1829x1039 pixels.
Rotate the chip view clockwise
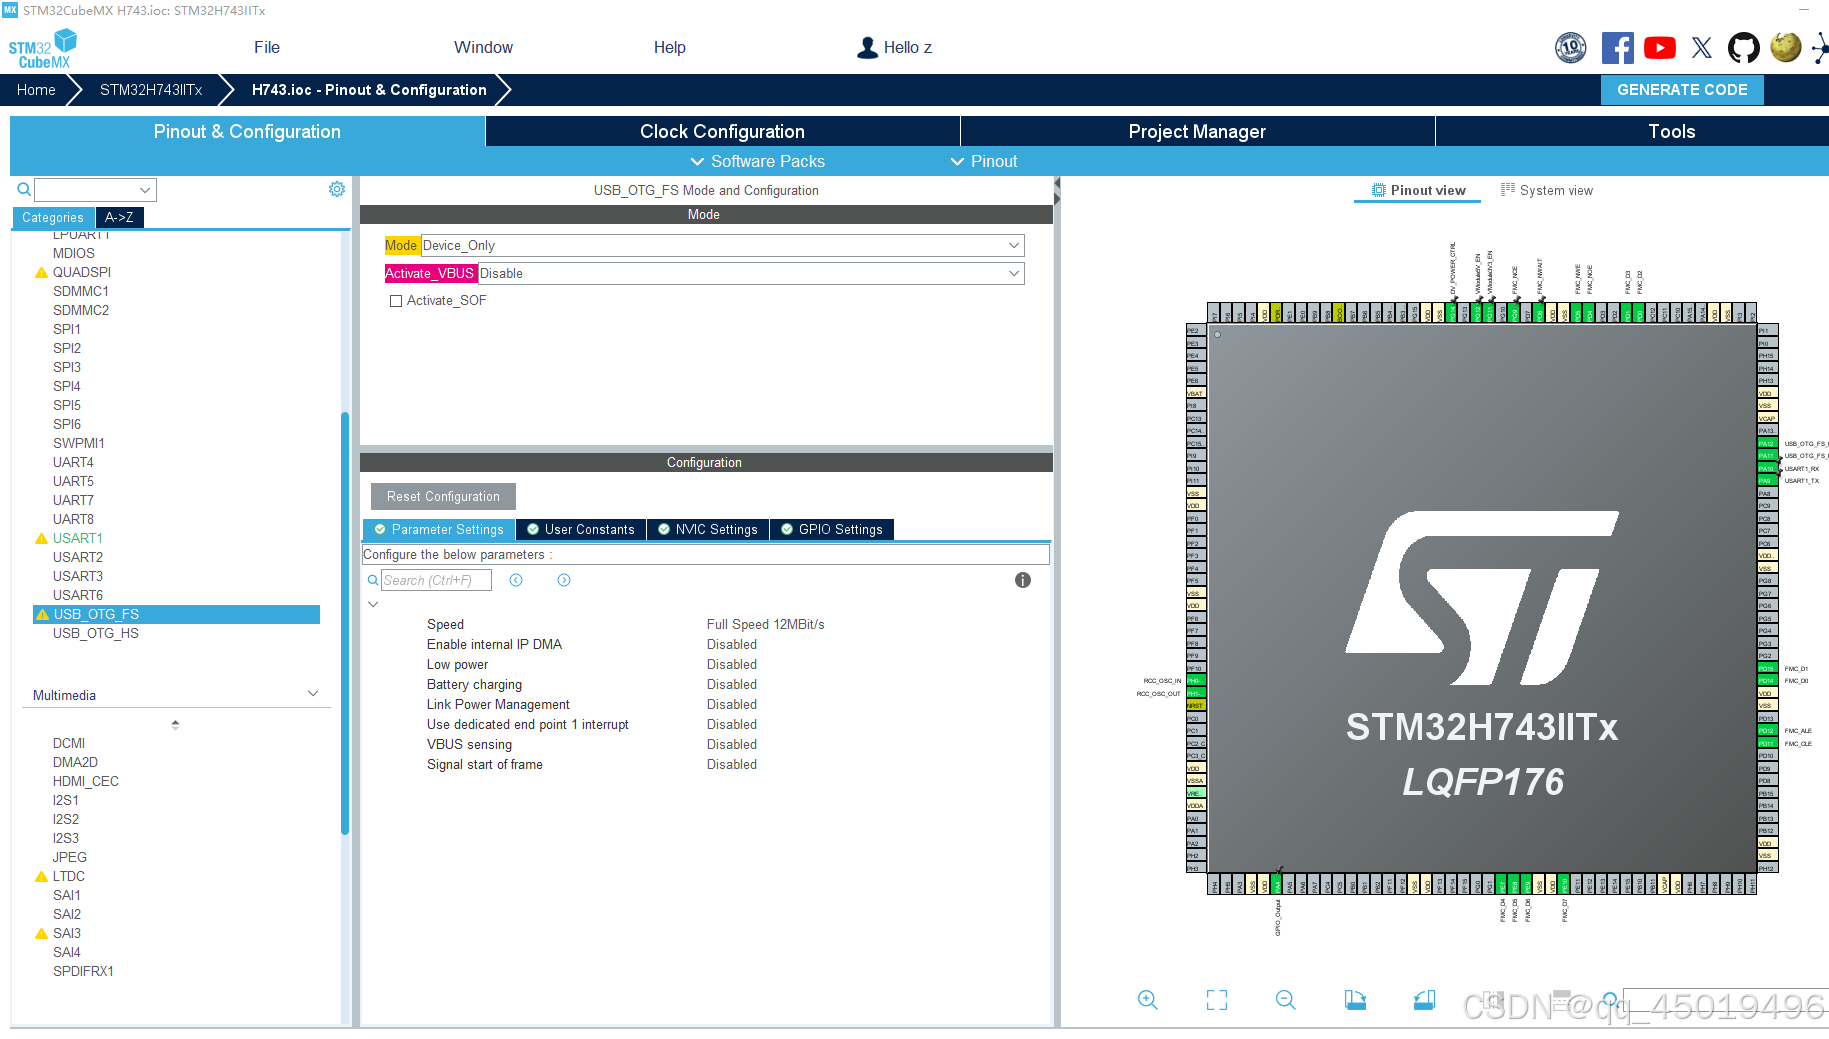coord(1355,1000)
